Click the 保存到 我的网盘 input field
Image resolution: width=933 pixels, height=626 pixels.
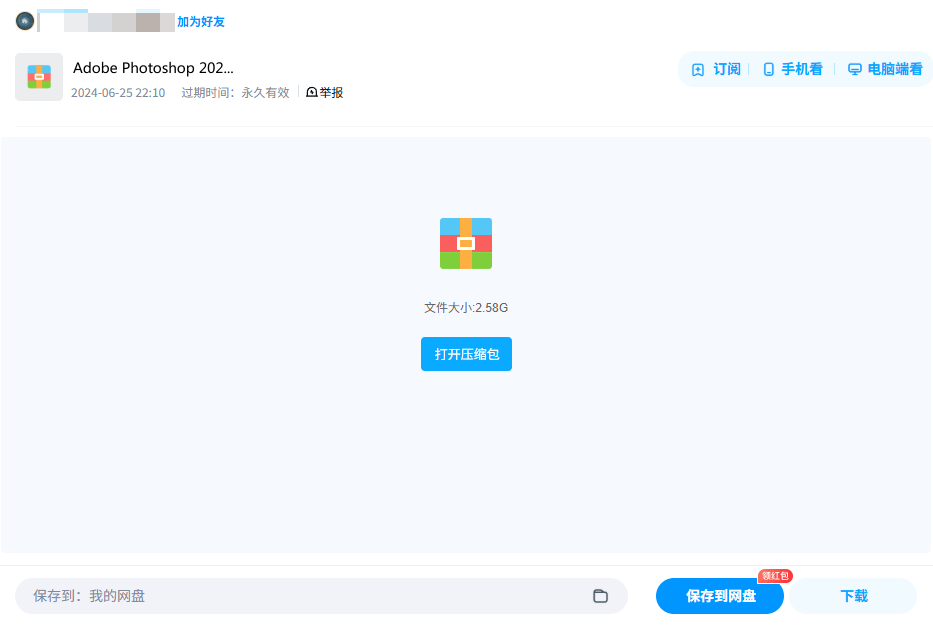point(300,595)
